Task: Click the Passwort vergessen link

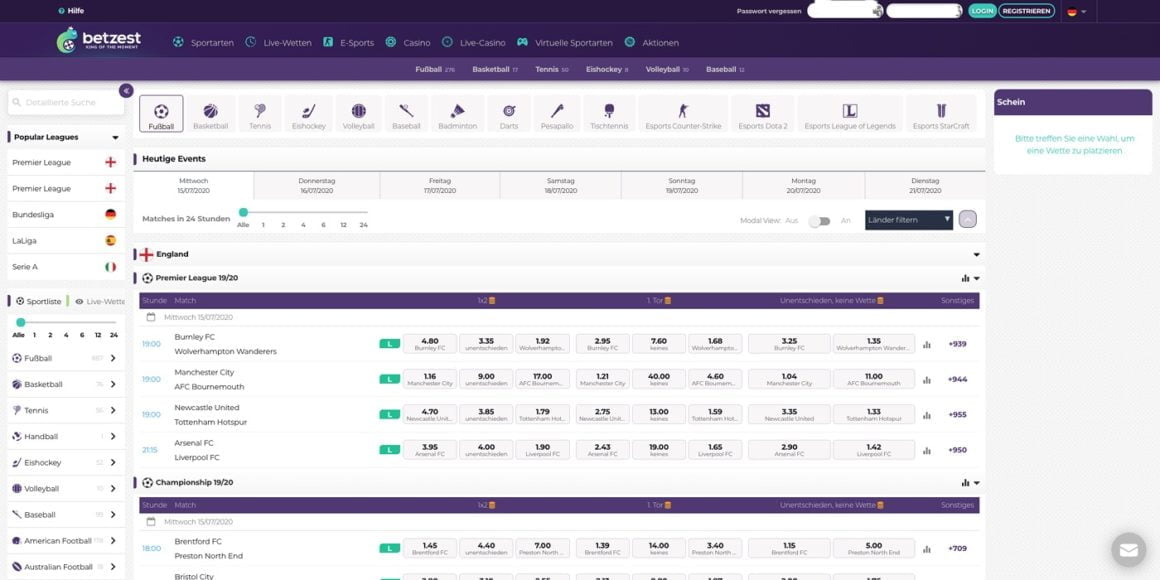Action: [769, 11]
